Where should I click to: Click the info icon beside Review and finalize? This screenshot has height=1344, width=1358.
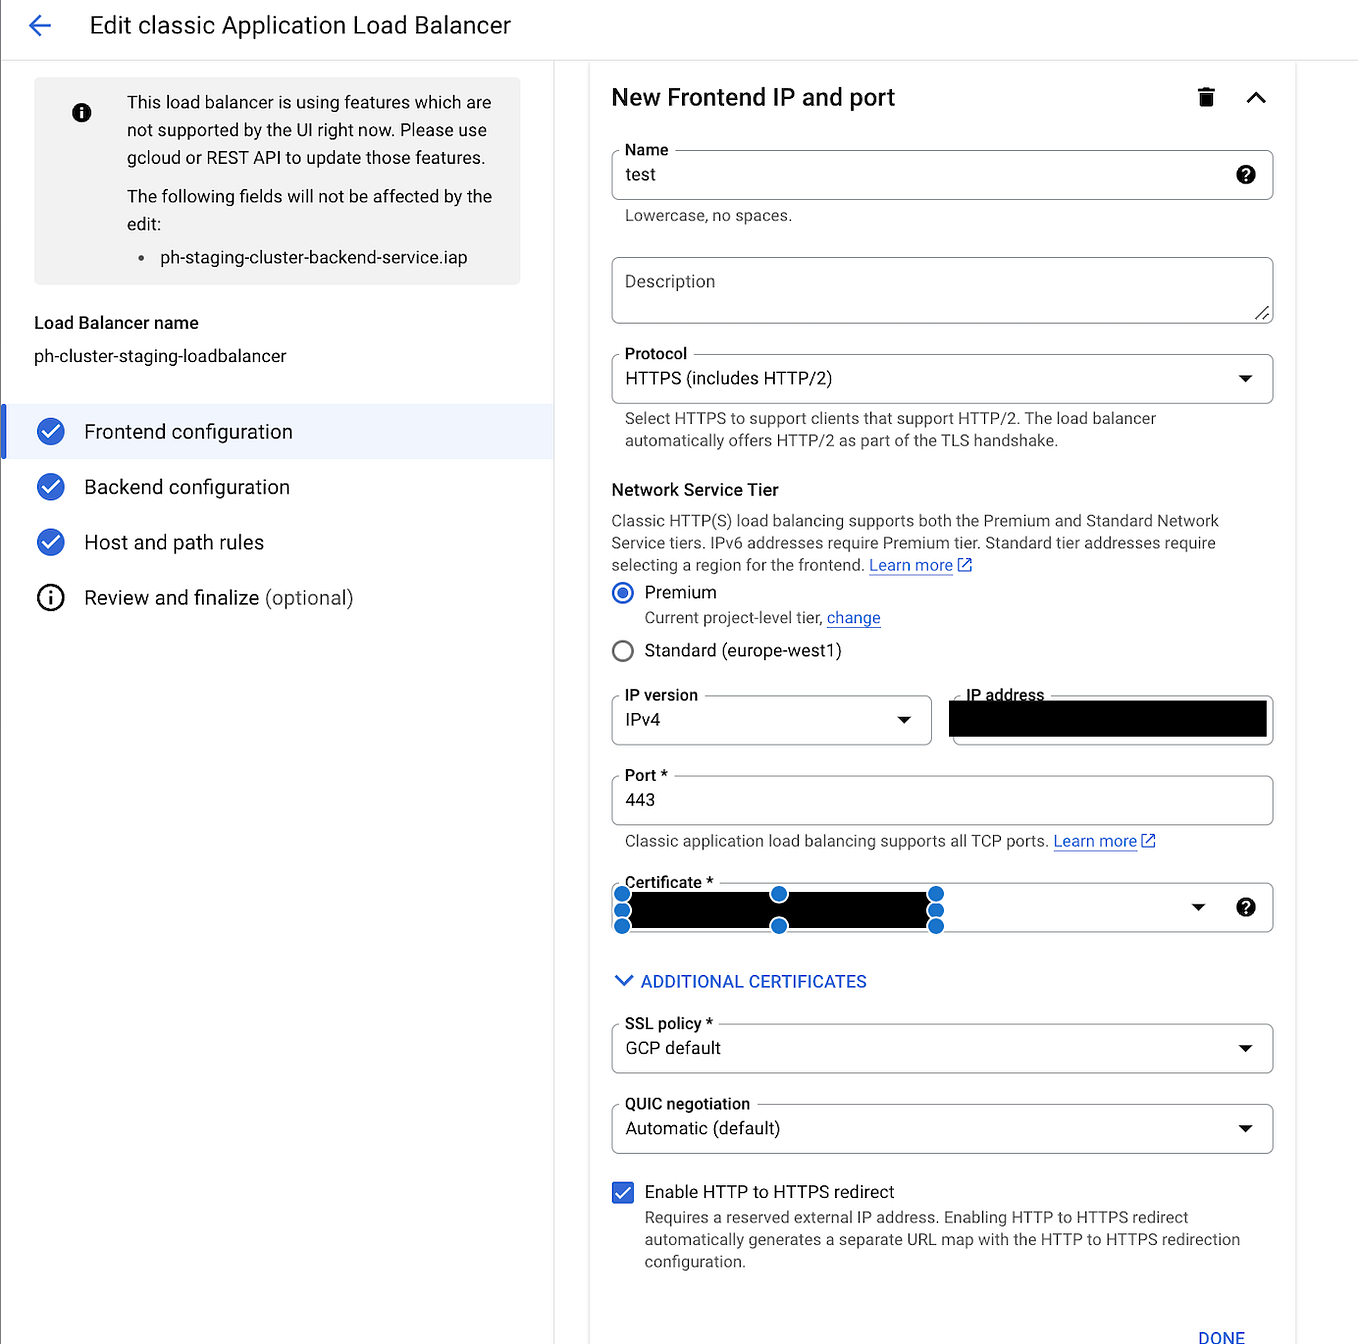(x=51, y=597)
